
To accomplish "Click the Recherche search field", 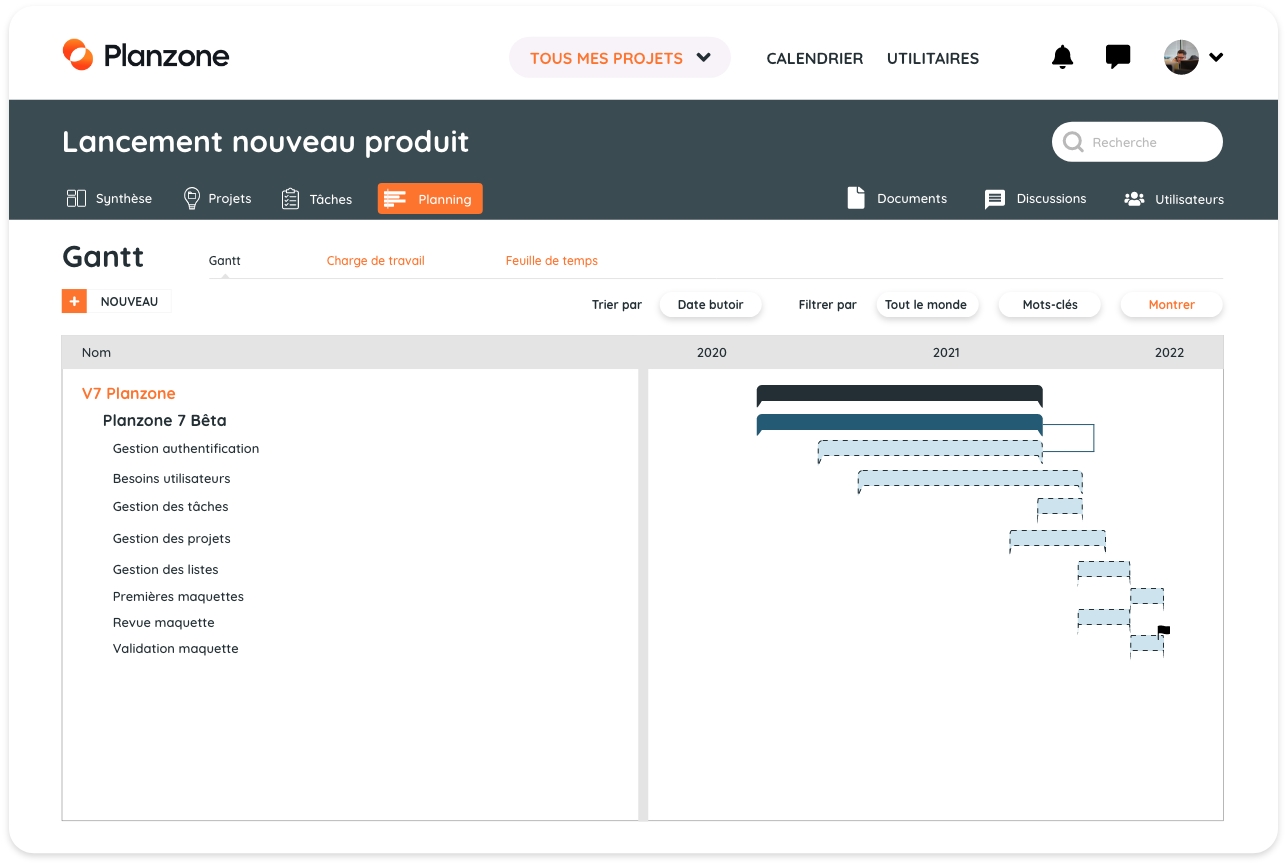I will point(1137,142).
